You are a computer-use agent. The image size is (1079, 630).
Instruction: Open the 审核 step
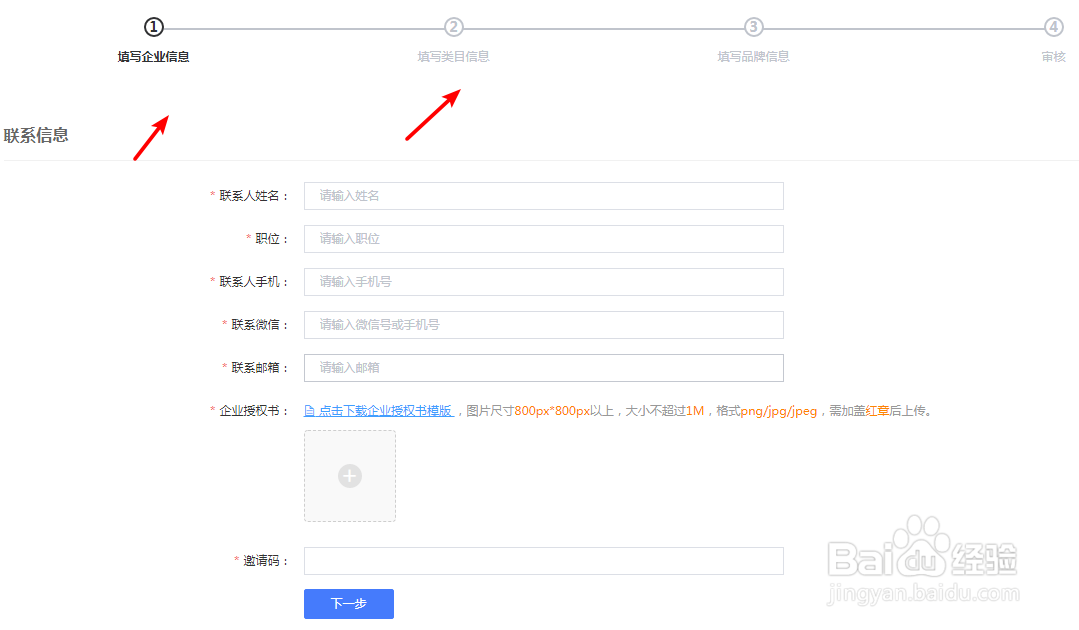1052,56
